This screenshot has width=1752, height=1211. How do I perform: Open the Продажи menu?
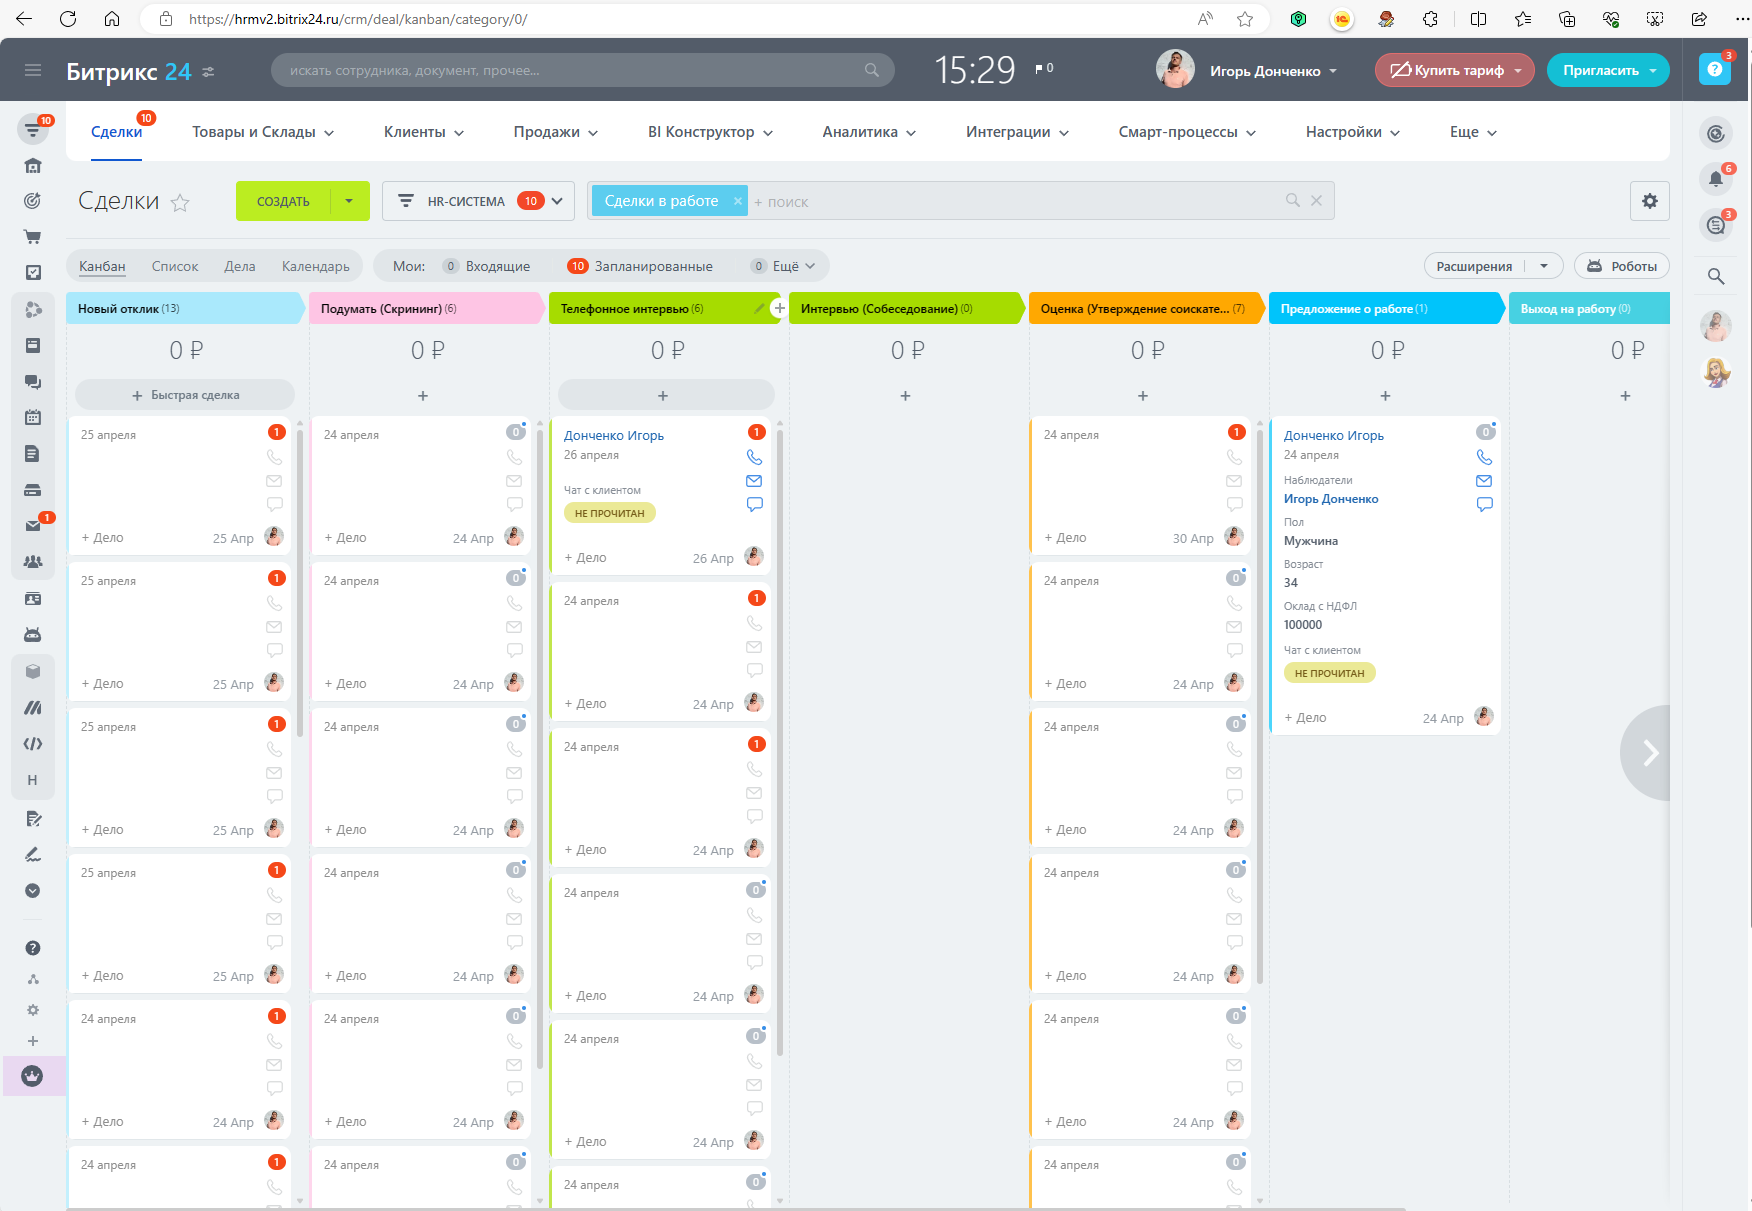556,132
